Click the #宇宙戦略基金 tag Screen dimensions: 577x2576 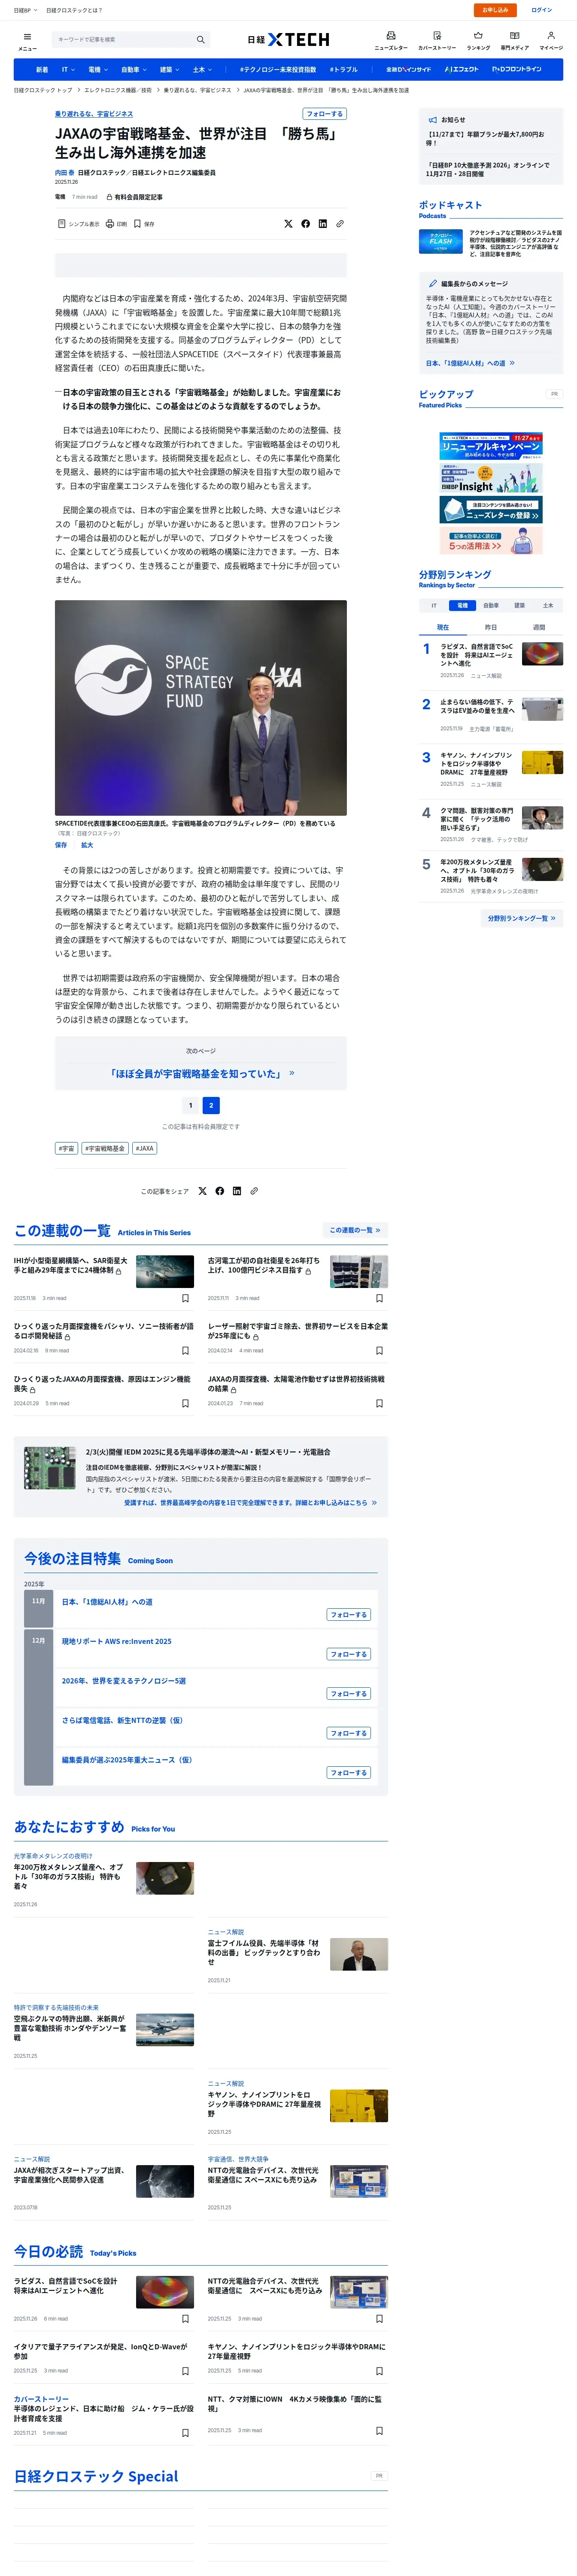(105, 1148)
